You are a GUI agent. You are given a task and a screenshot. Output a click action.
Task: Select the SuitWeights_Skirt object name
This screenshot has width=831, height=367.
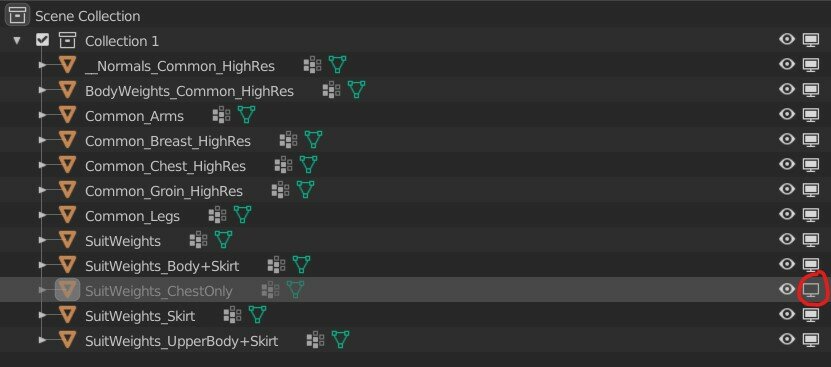coord(140,316)
